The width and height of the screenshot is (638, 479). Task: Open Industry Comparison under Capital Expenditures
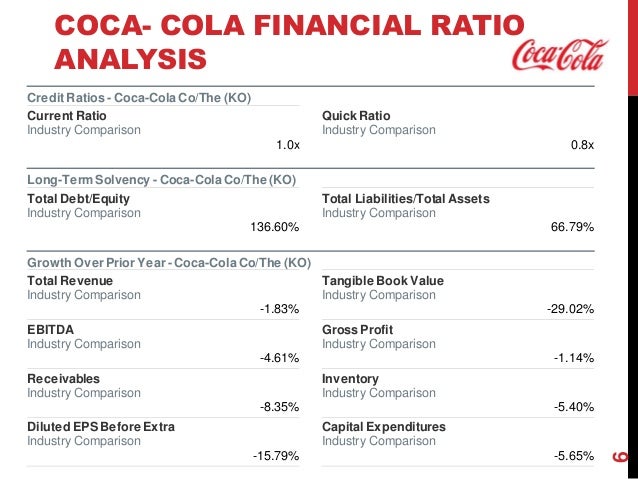pyautogui.click(x=379, y=441)
